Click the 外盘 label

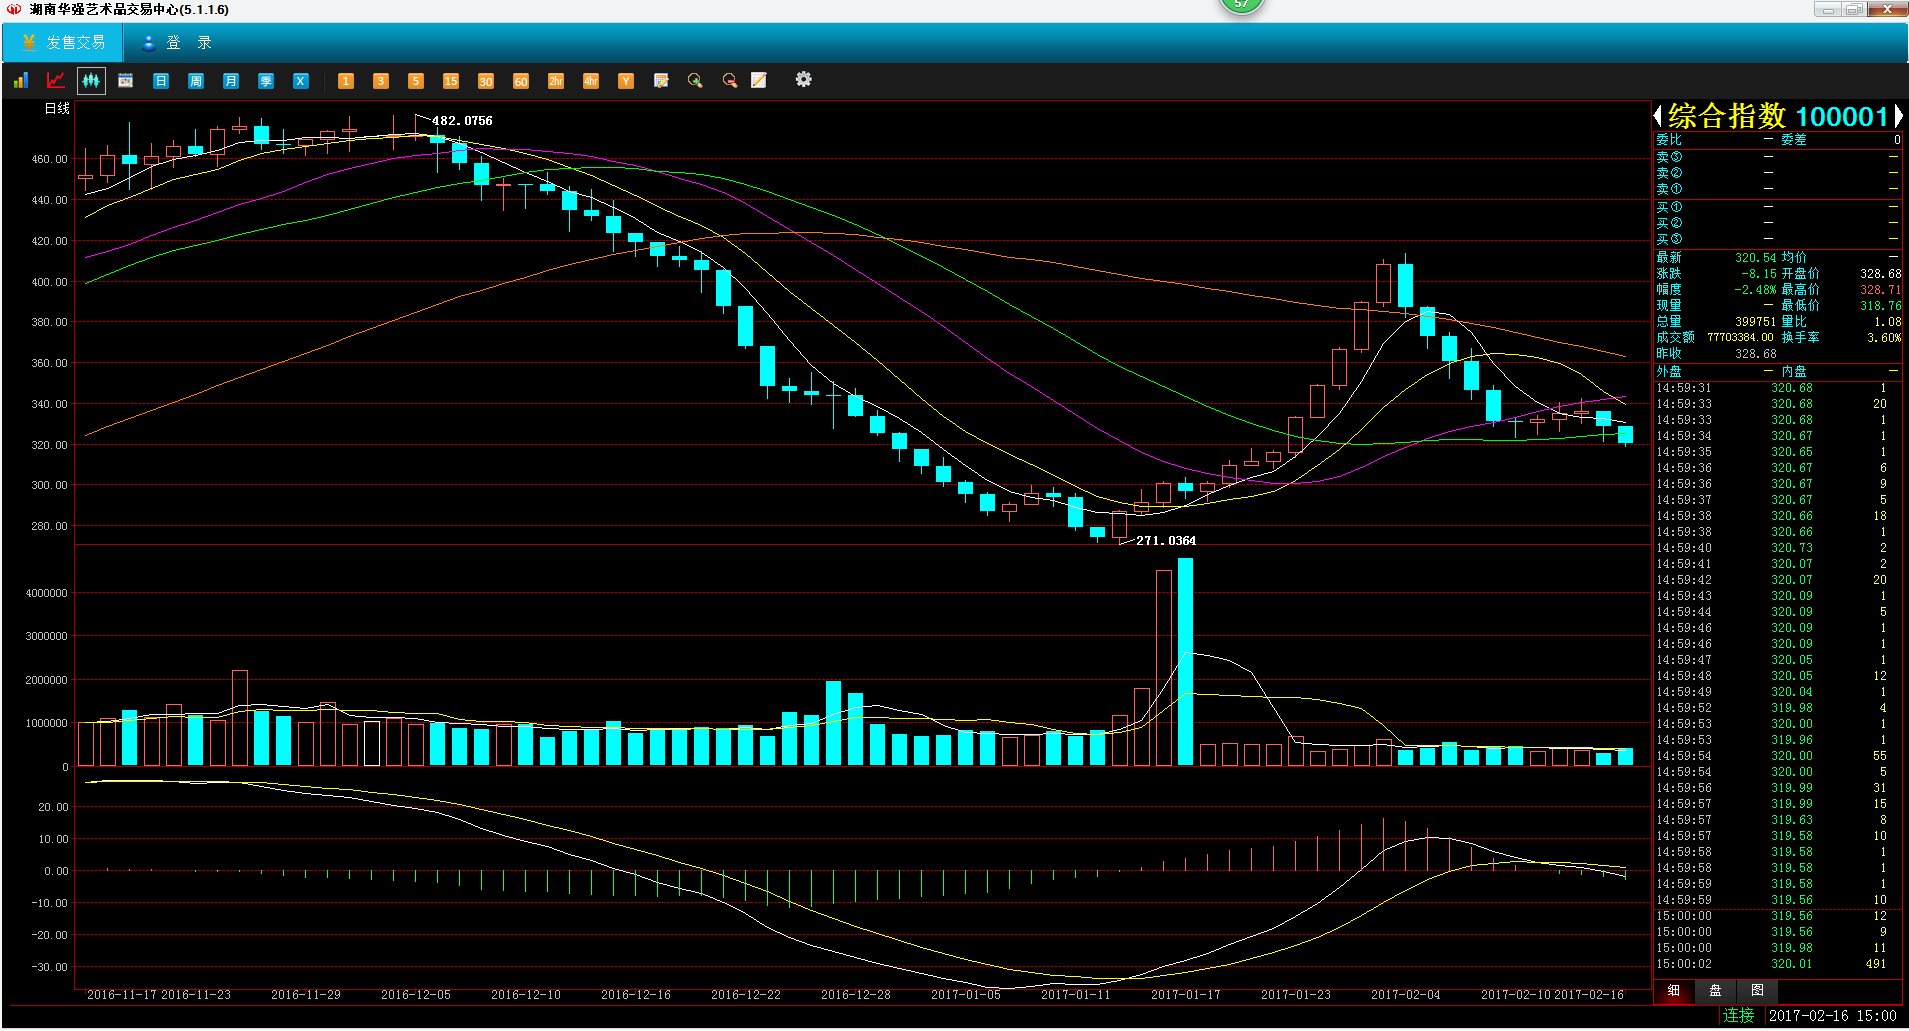click(1669, 371)
